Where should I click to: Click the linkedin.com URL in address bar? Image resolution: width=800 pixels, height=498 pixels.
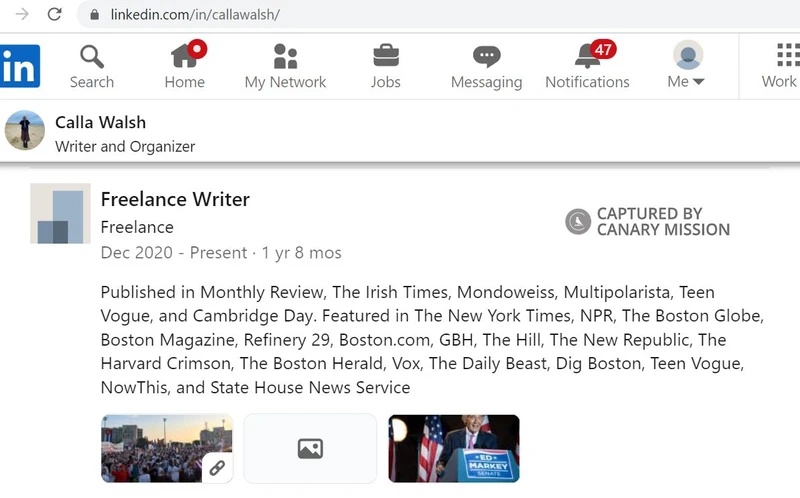[195, 14]
